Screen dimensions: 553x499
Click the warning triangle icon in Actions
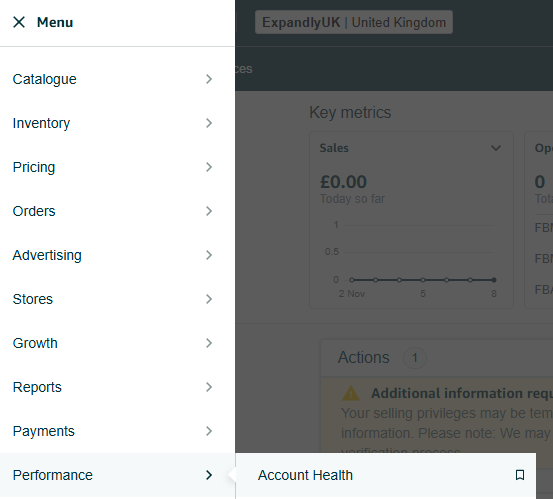click(351, 393)
